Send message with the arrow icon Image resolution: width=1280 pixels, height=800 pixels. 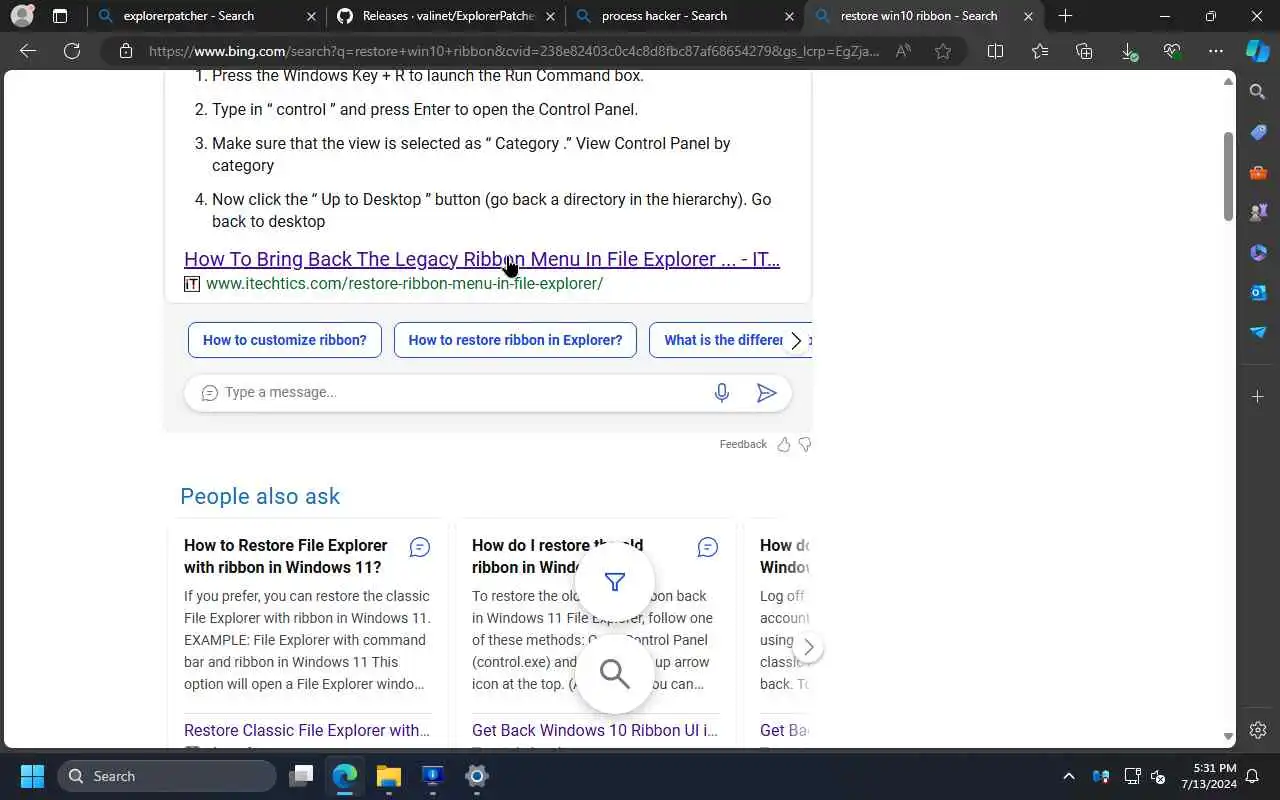pos(766,393)
